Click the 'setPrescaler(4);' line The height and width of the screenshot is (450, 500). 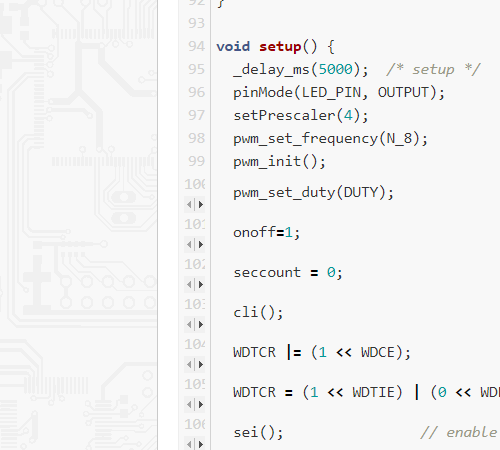tap(301, 116)
